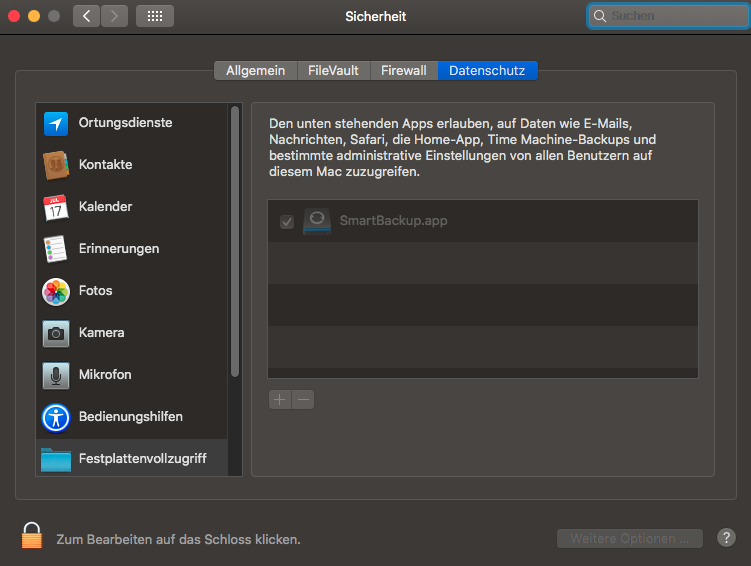Select the Kalender icon in sidebar
Screen dimensions: 751x566
click(55, 207)
